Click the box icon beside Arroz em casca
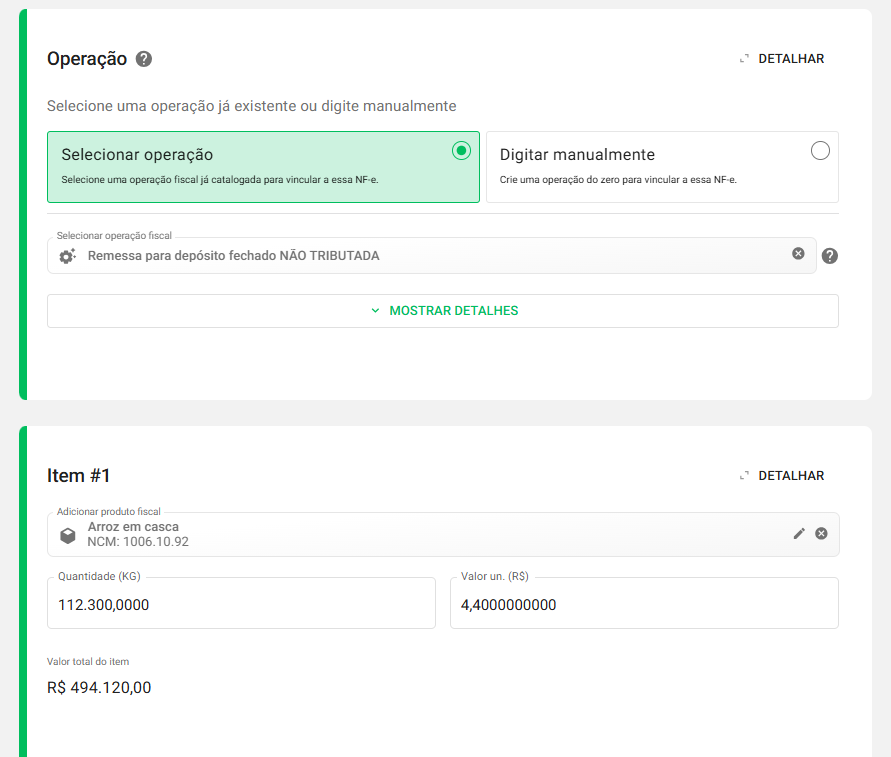891x757 pixels. (67, 535)
